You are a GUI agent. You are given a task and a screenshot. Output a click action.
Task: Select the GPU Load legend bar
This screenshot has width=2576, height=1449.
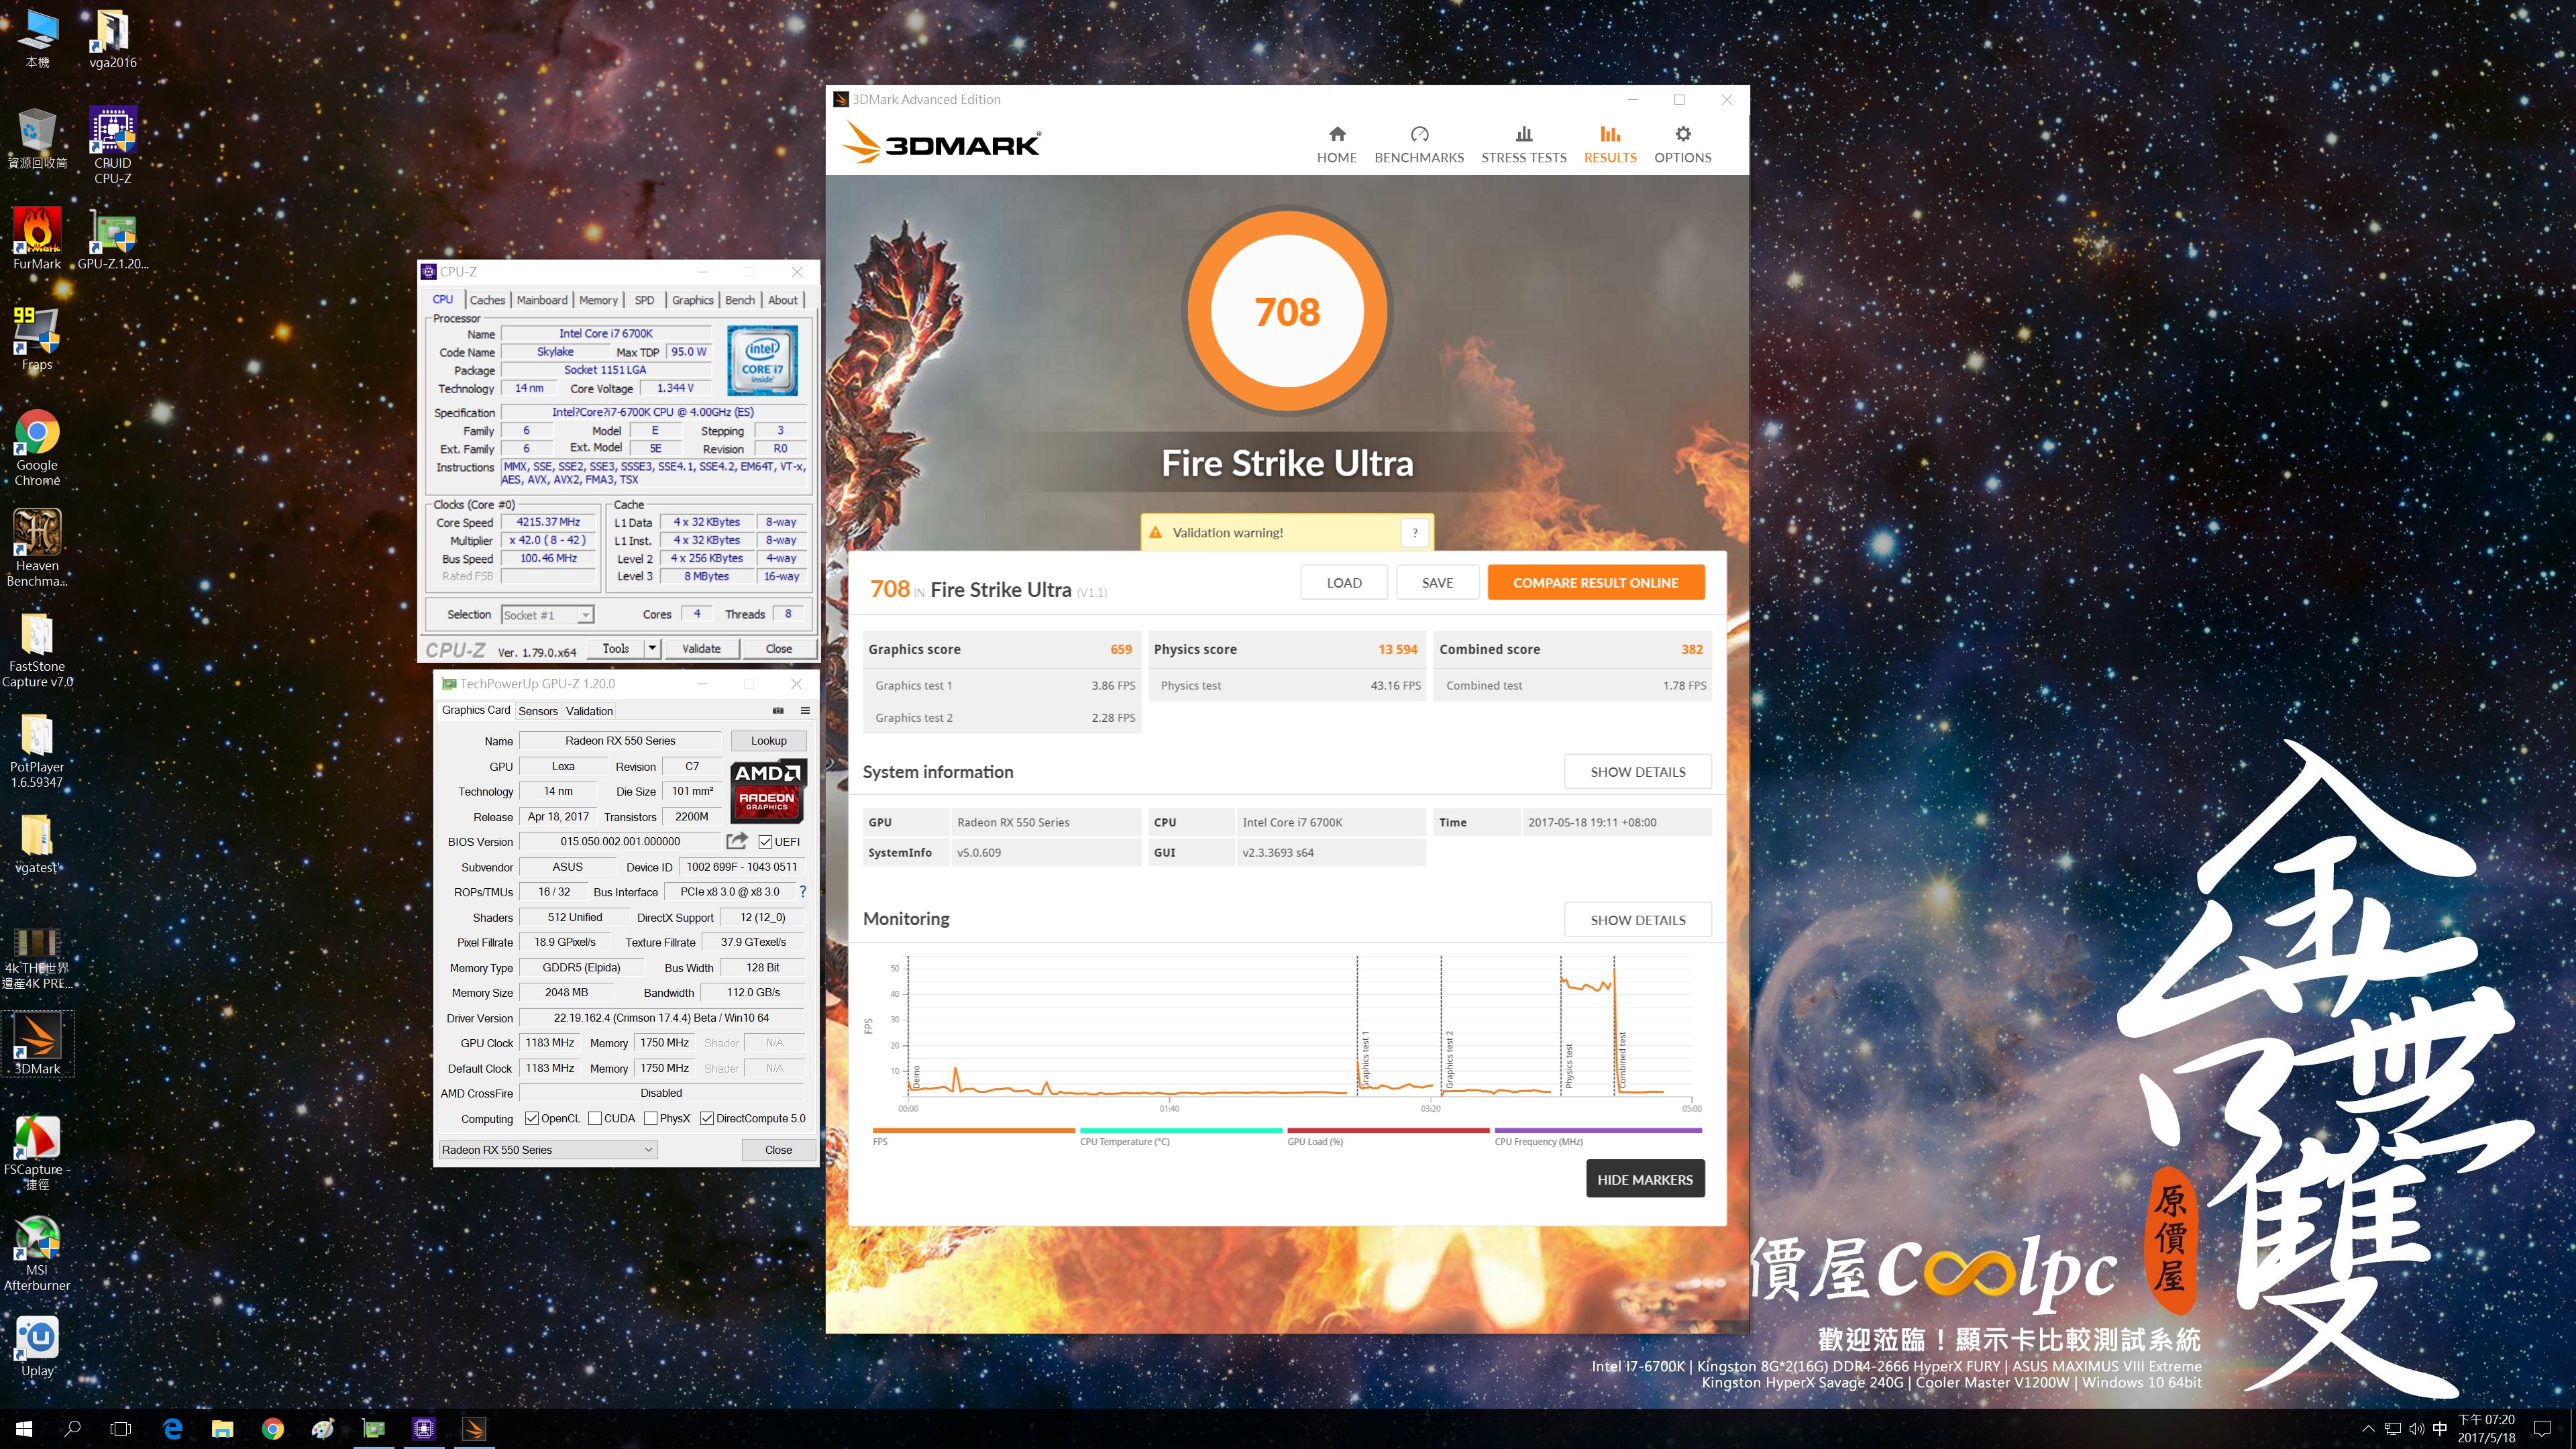1388,1131
